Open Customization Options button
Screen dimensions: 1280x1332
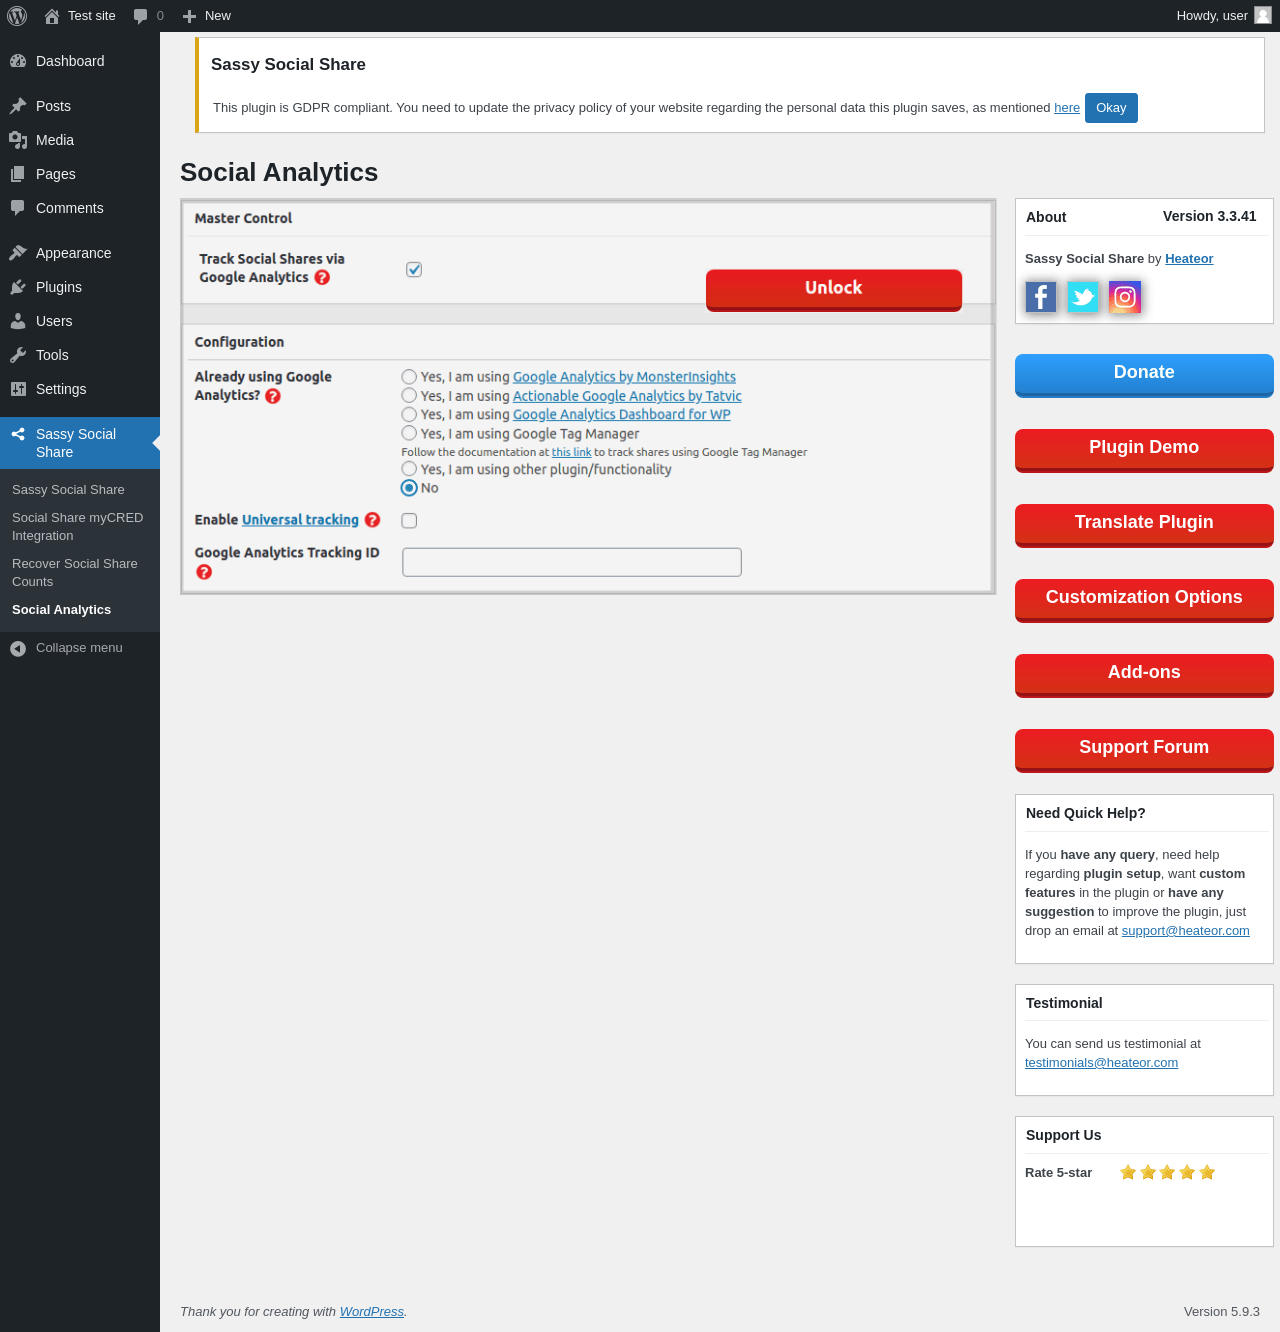(x=1144, y=600)
